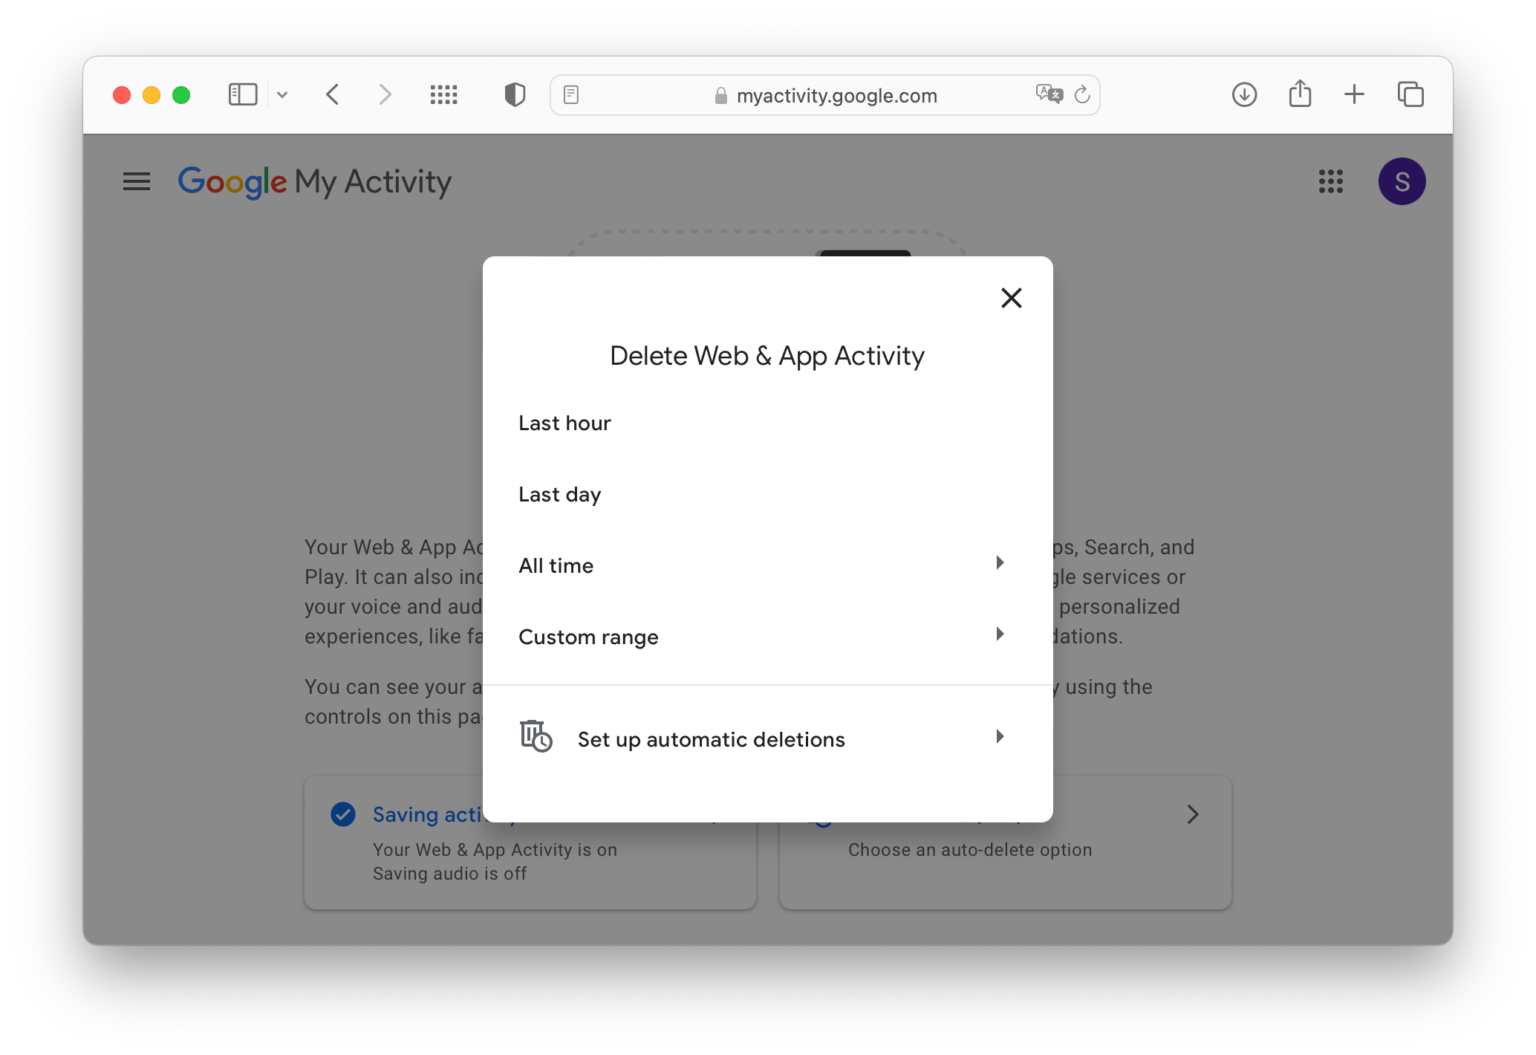Click the green full screen button
Viewport: 1536px width, 1055px height.
pyautogui.click(x=181, y=95)
